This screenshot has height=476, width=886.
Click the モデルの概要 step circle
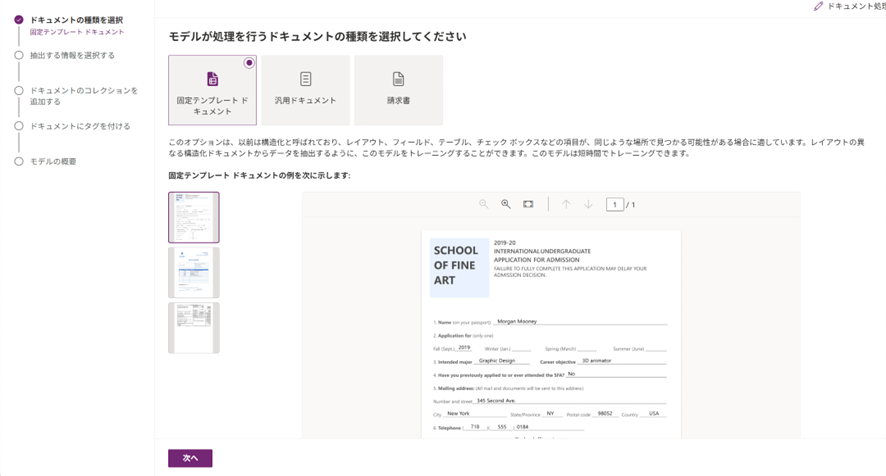[19, 162]
